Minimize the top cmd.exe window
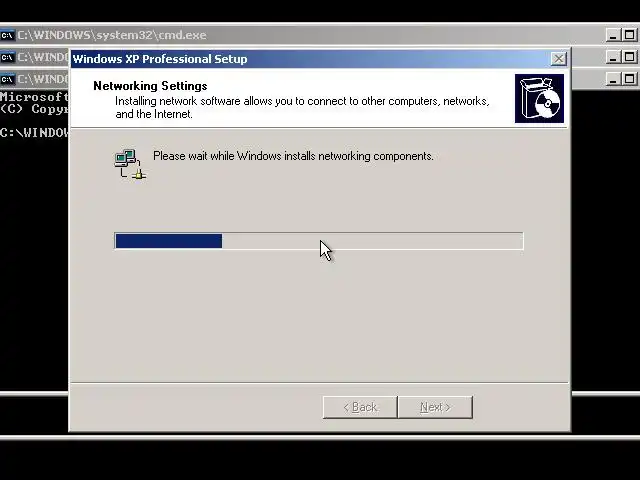640x480 pixels. [613, 35]
